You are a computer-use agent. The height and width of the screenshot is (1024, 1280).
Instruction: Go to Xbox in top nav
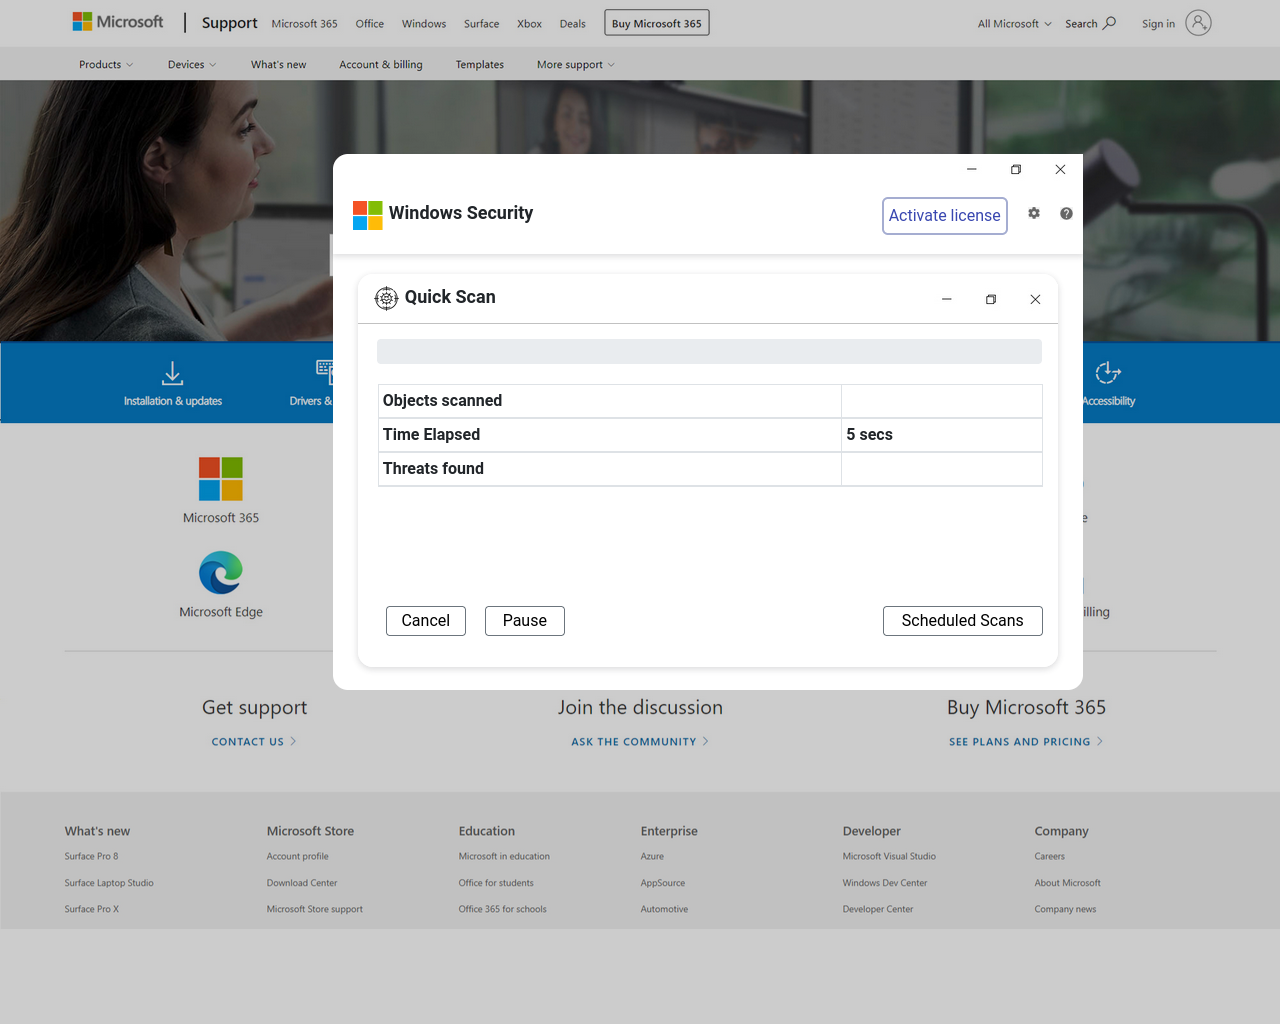click(530, 23)
